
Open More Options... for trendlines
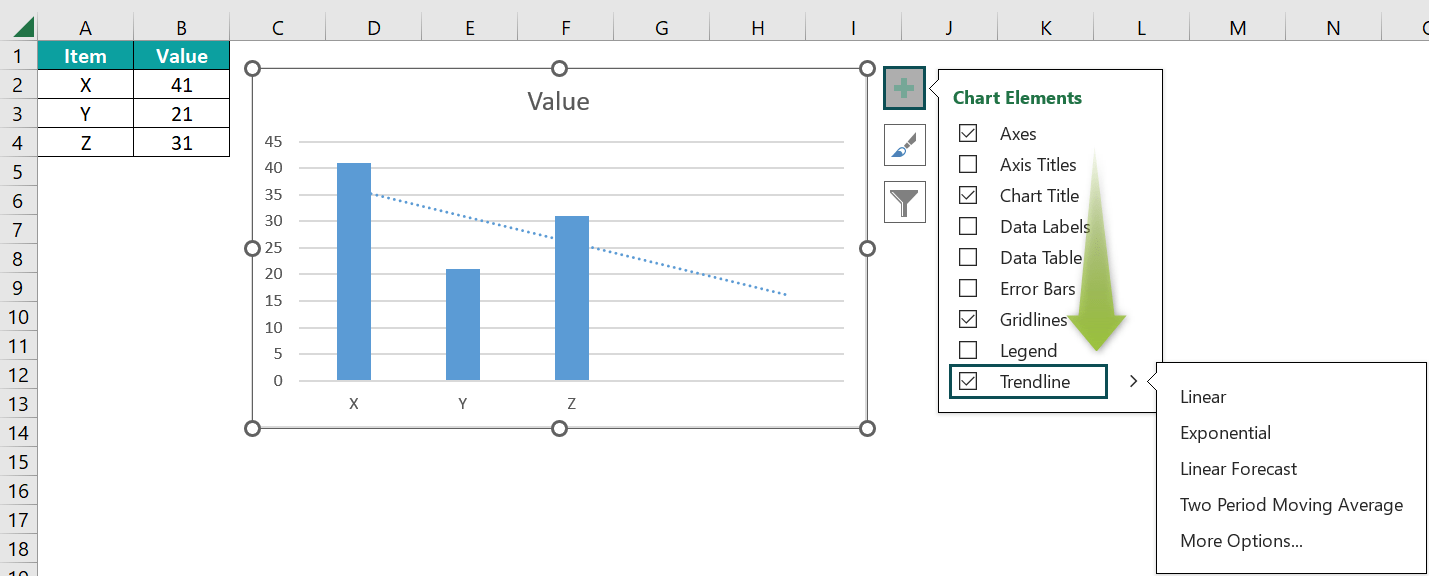coord(1241,541)
